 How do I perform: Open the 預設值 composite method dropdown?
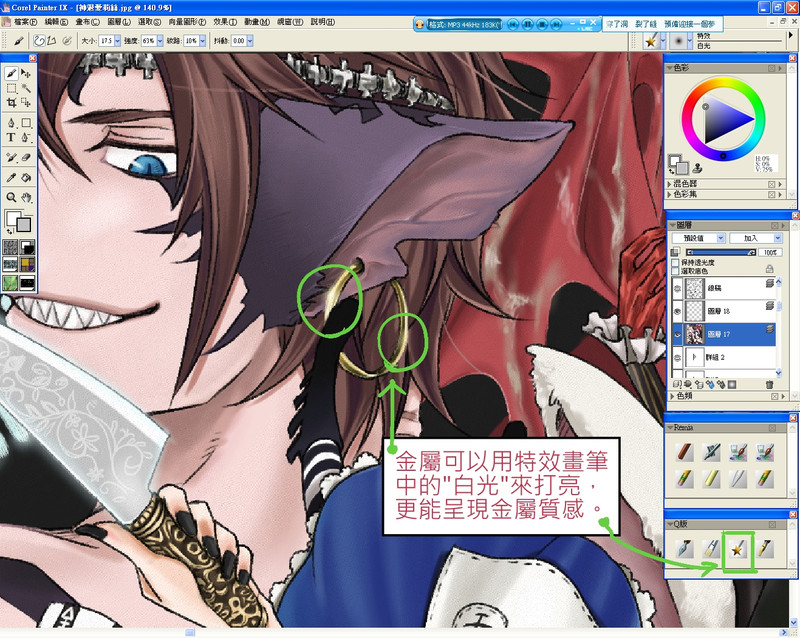[698, 238]
